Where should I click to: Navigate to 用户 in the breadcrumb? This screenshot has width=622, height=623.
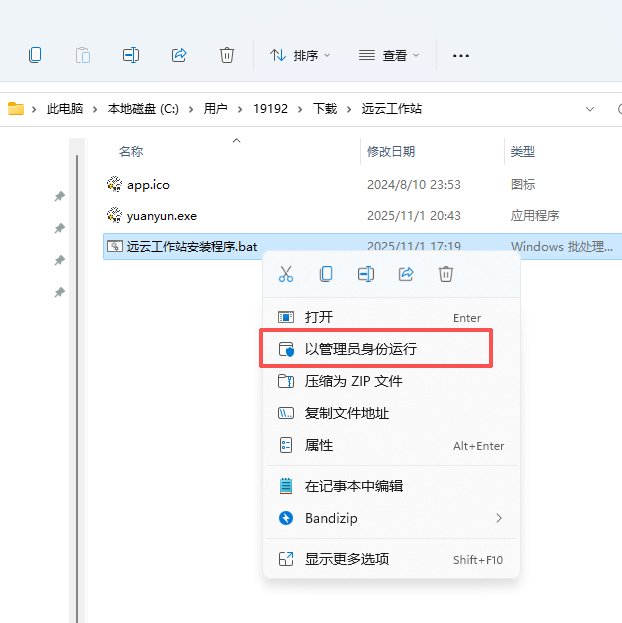tap(215, 108)
